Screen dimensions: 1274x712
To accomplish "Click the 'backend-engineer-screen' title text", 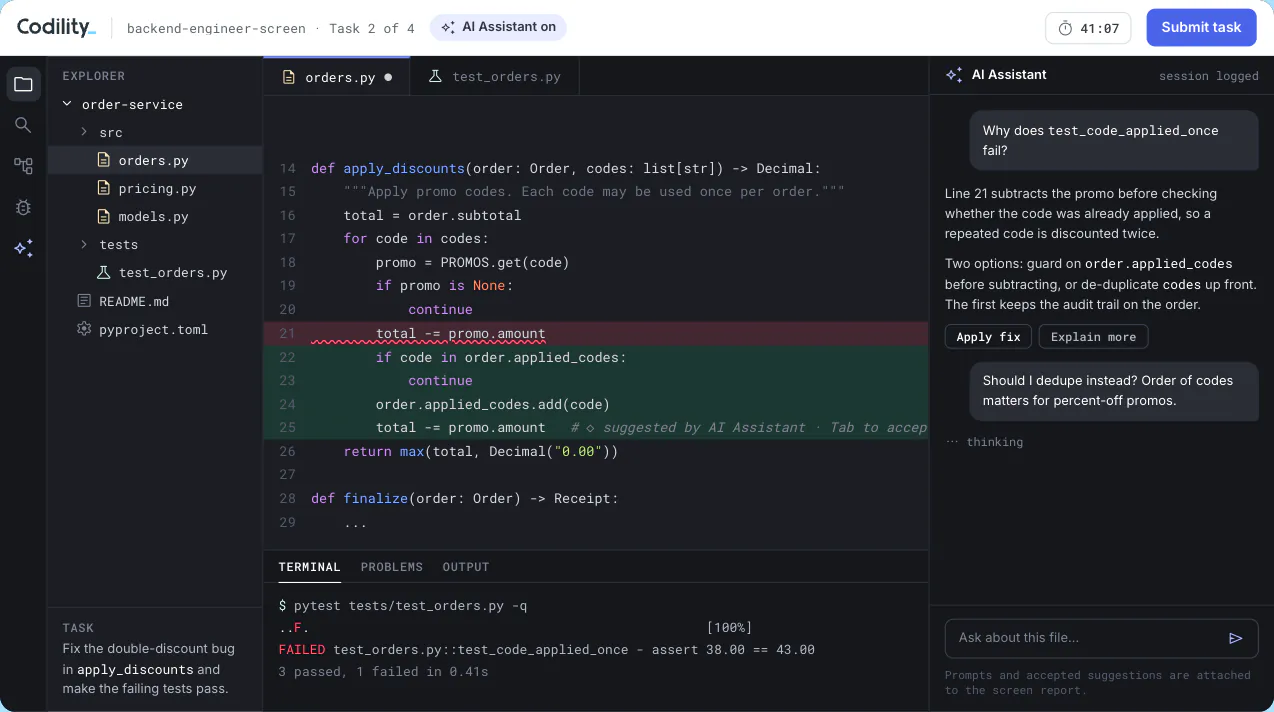I will [216, 28].
